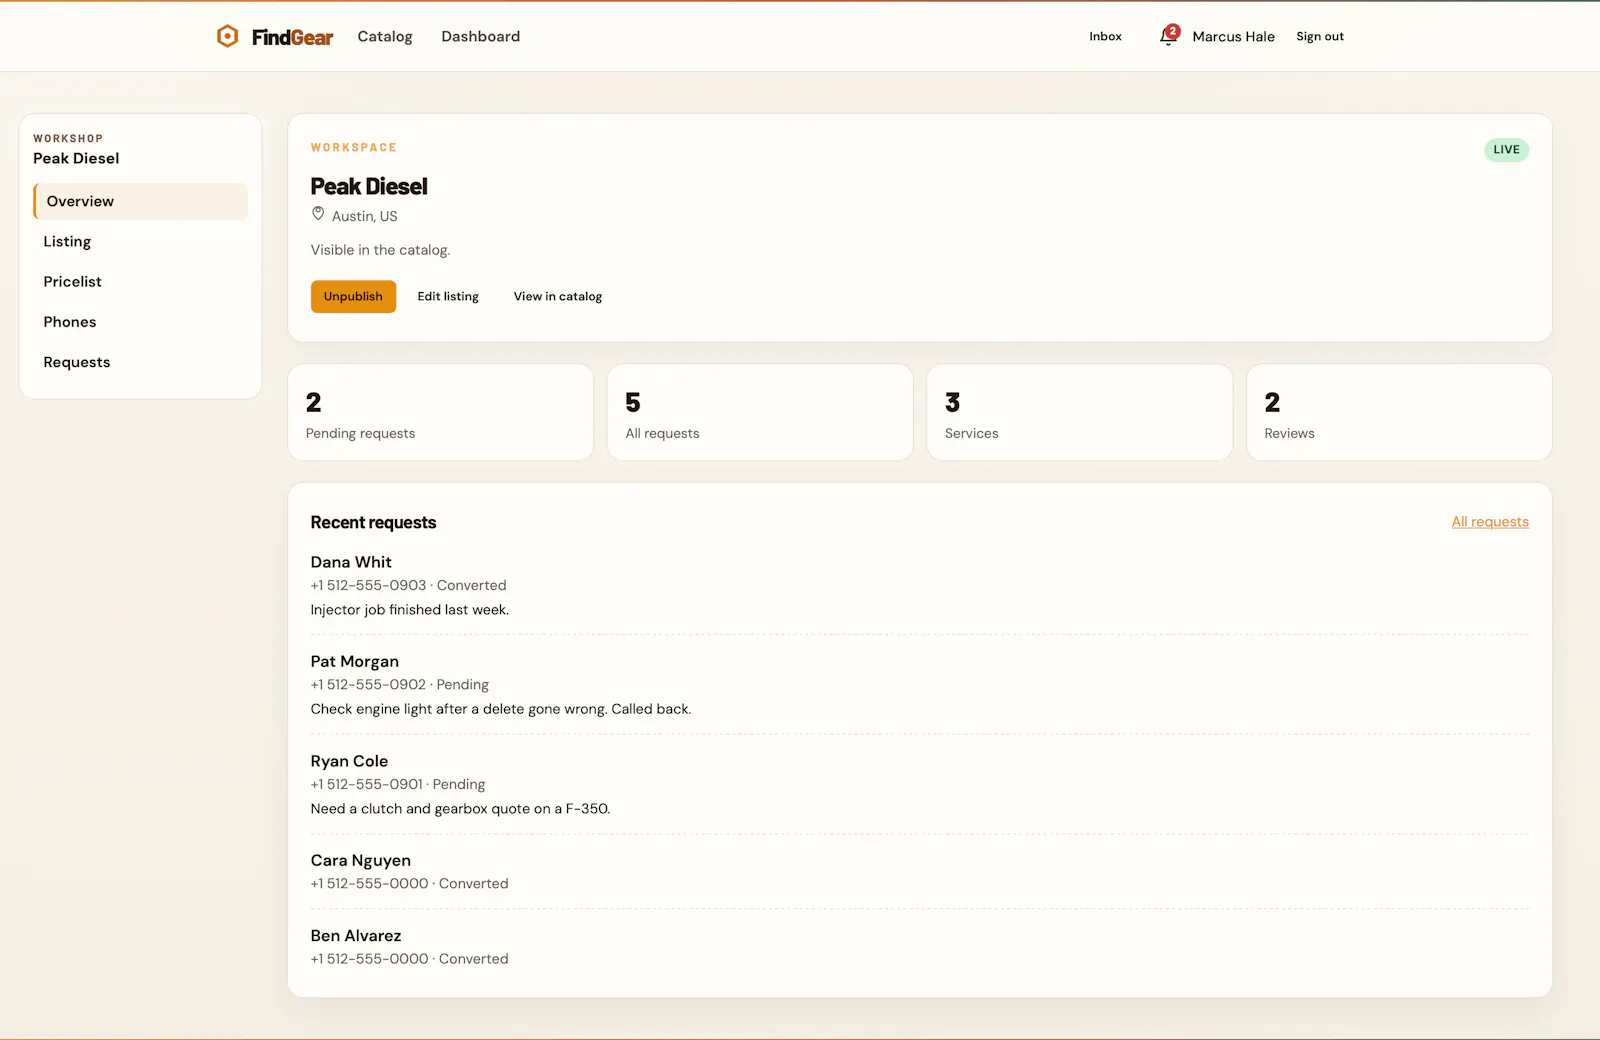Image resolution: width=1600 pixels, height=1040 pixels.
Task: Click the Edit listing button
Action: (x=448, y=296)
